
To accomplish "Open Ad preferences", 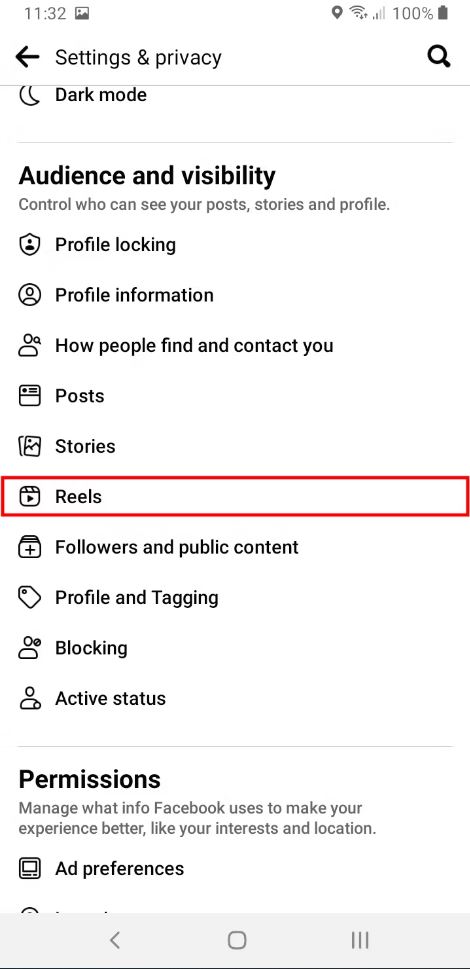I will (235, 869).
